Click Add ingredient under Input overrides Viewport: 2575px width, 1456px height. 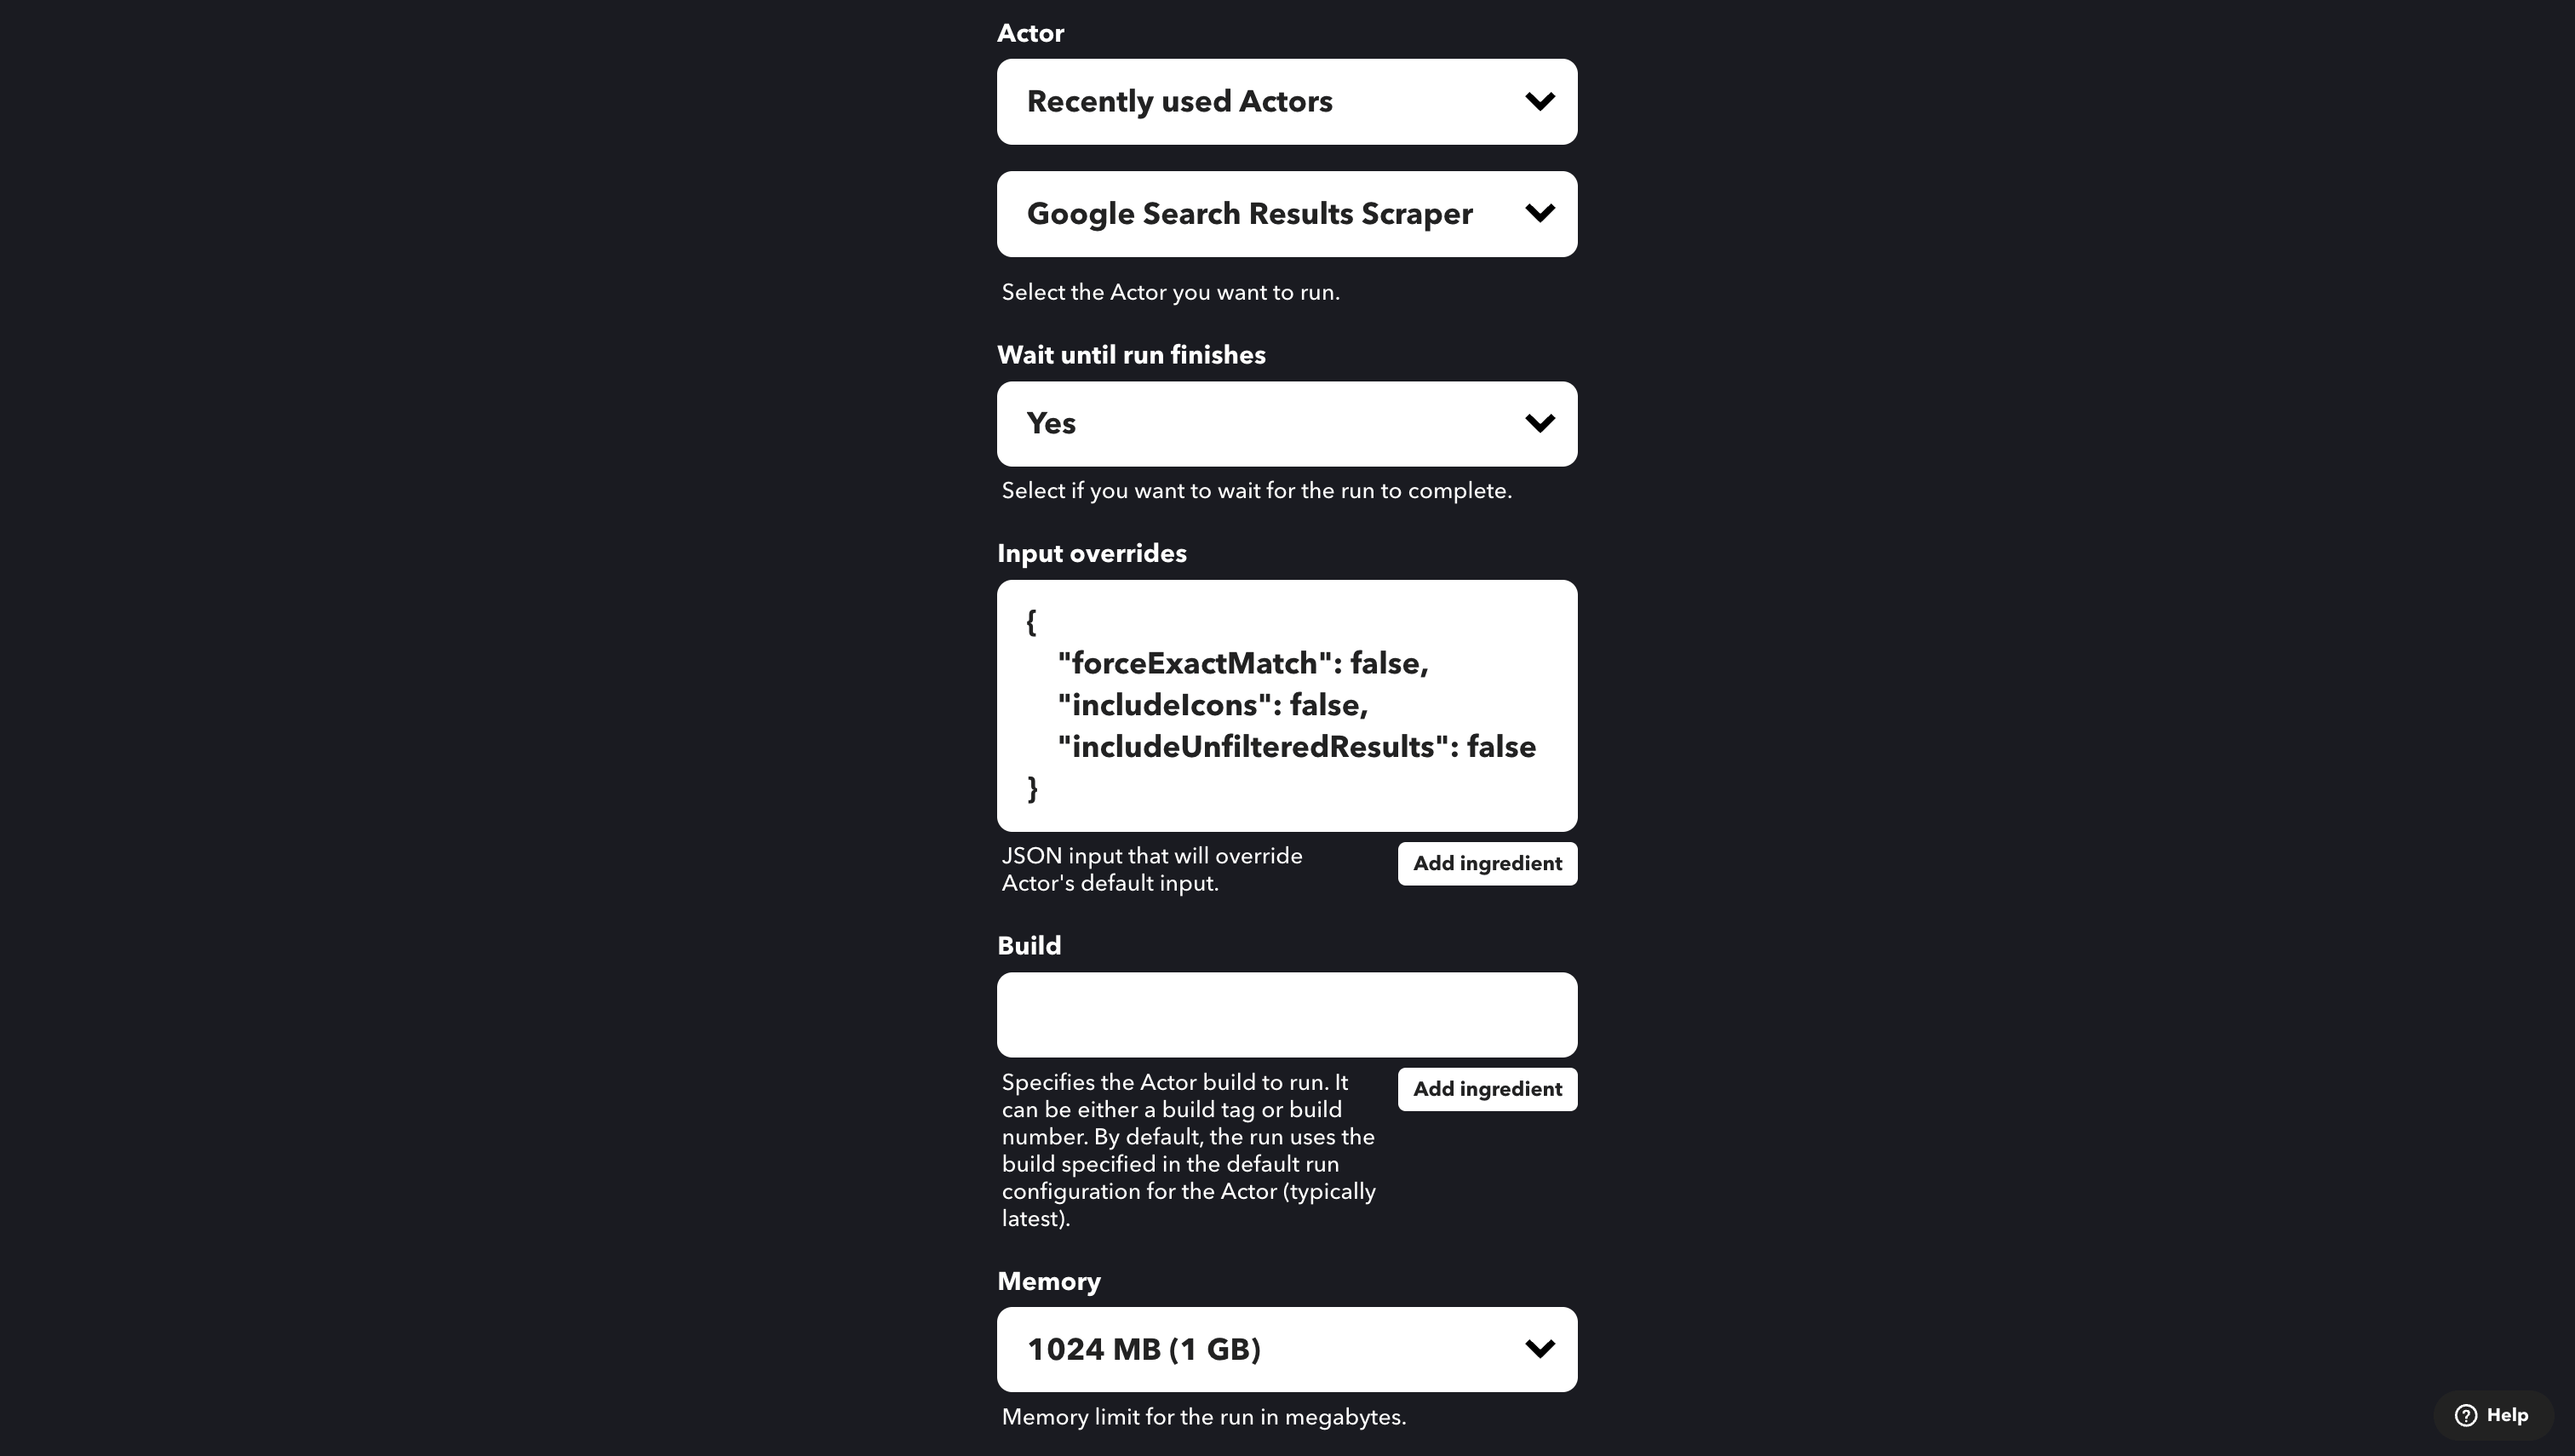point(1486,863)
